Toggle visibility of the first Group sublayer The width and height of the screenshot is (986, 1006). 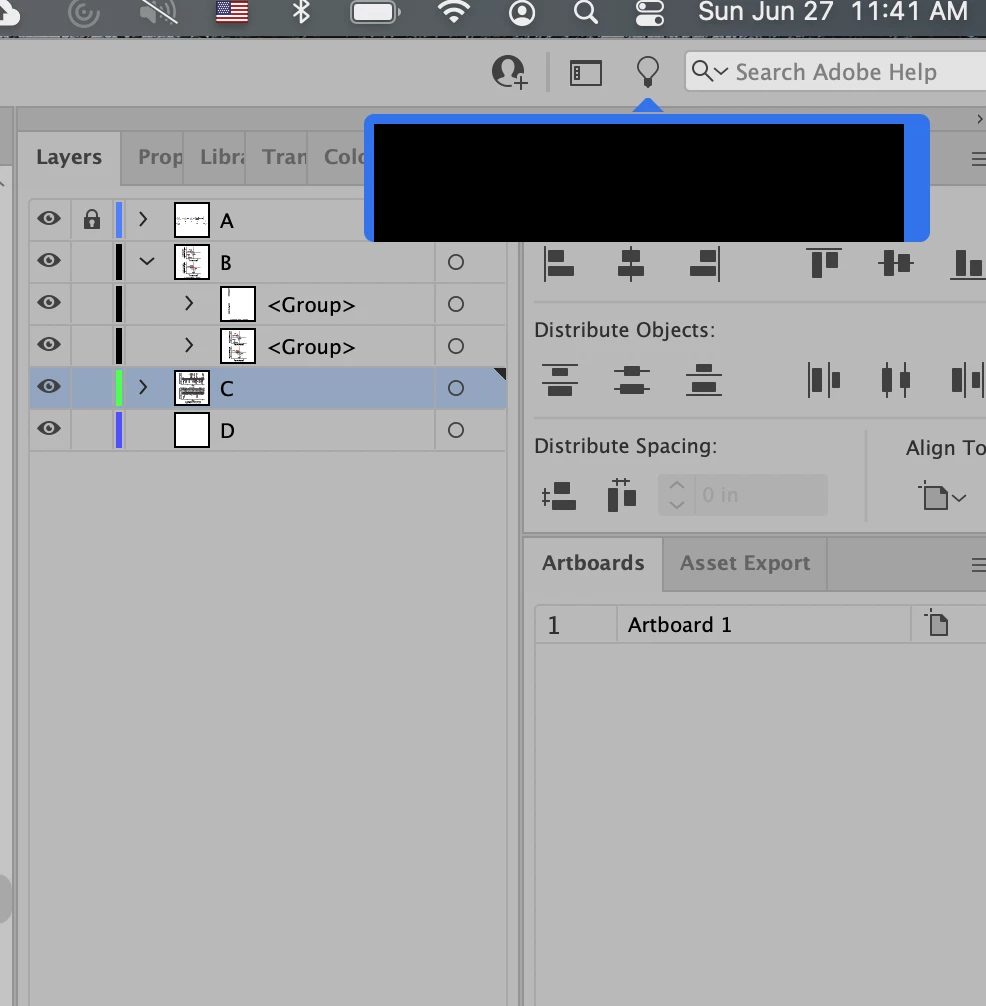(49, 303)
